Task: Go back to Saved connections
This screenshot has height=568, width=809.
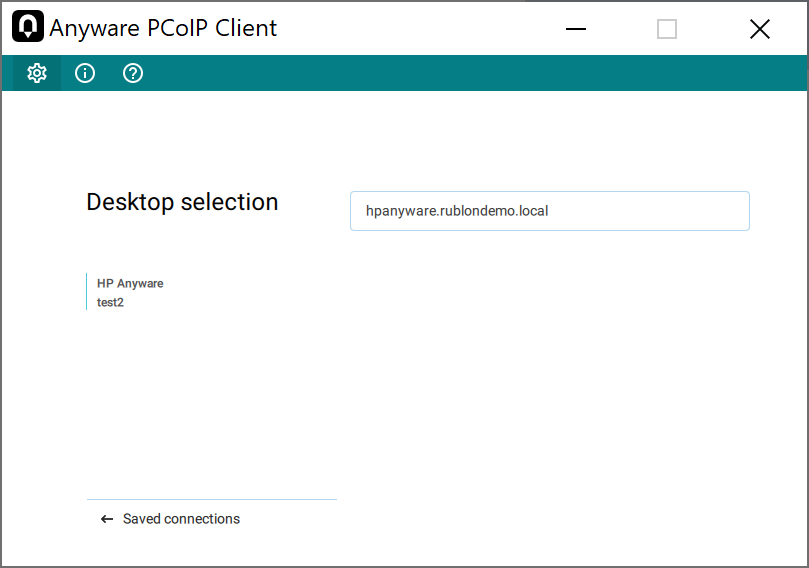Action: (x=181, y=519)
